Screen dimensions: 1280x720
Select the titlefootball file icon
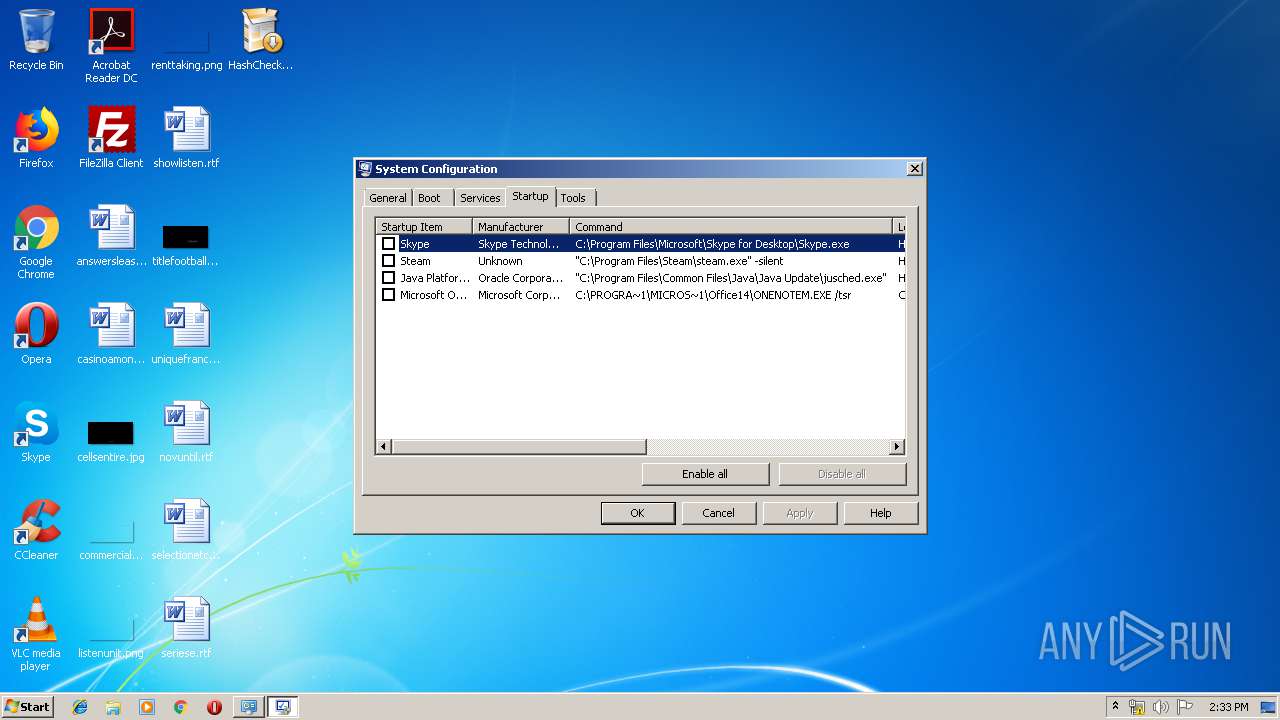click(185, 245)
